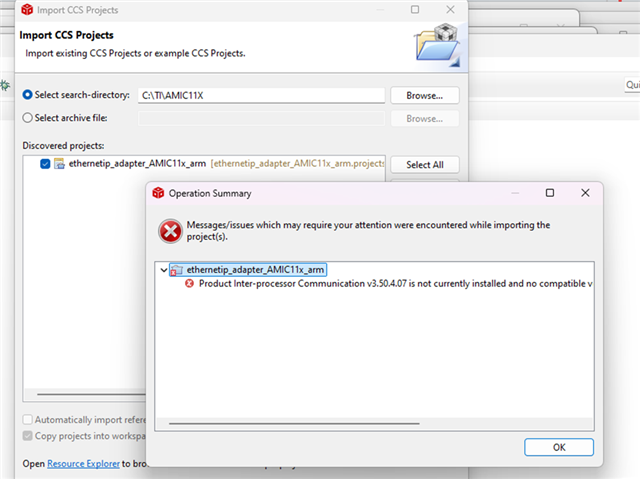This screenshot has width=640, height=479.
Task: Browse for search directory
Action: (424, 95)
